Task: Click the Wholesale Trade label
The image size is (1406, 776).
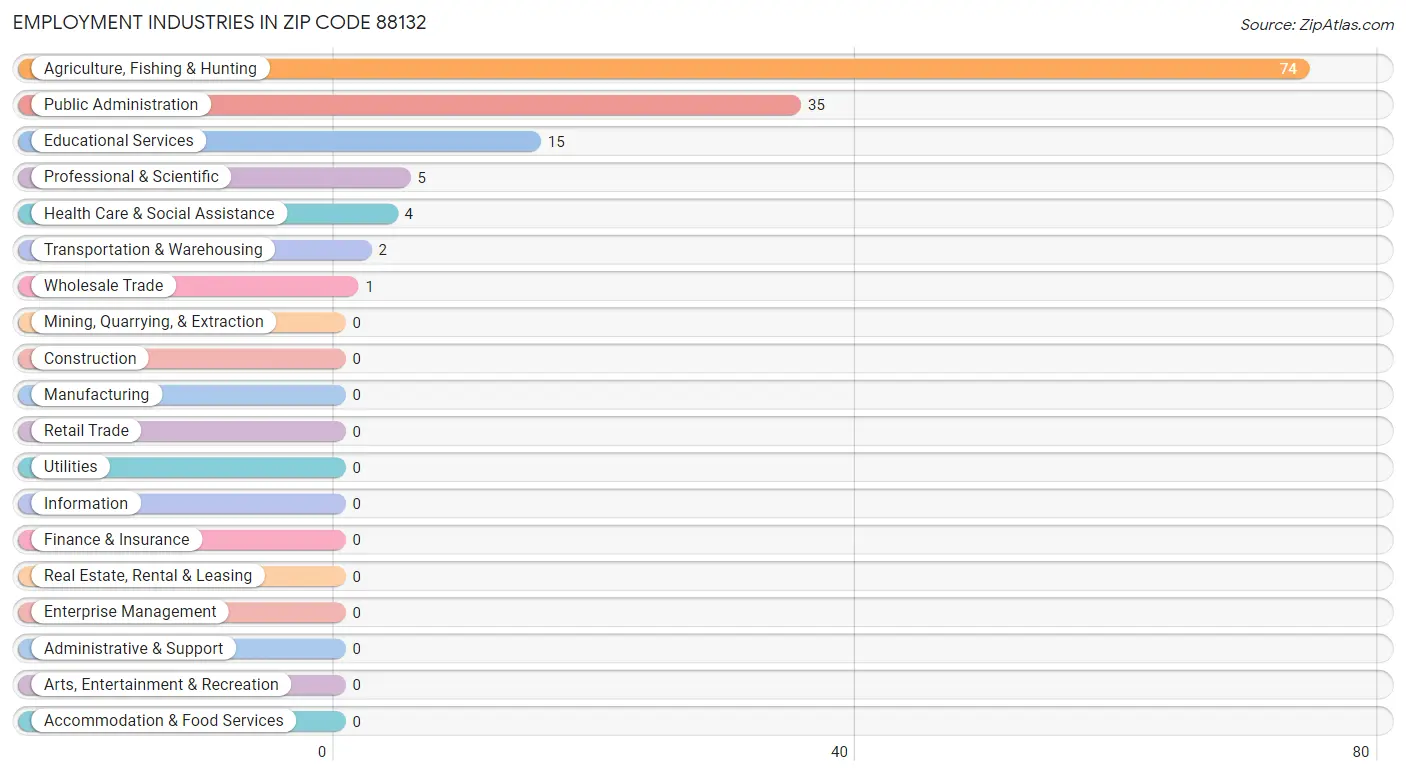Action: pos(103,286)
